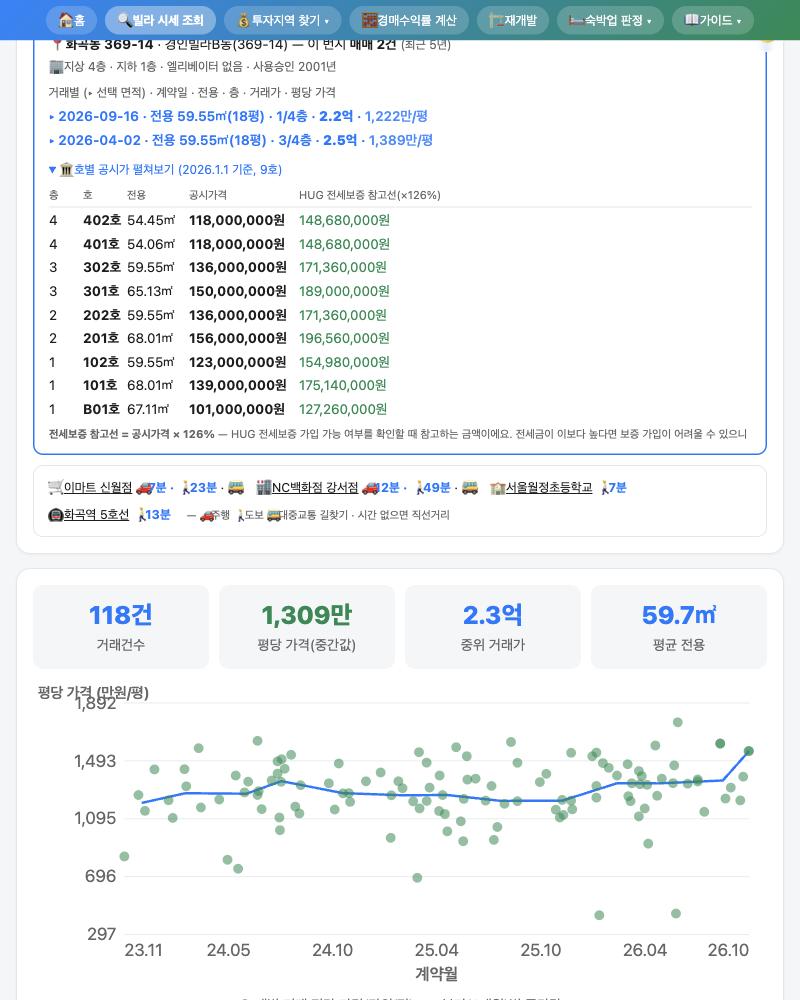Click the book icon in 가이드
The width and height of the screenshot is (800, 1000).
pos(692,20)
